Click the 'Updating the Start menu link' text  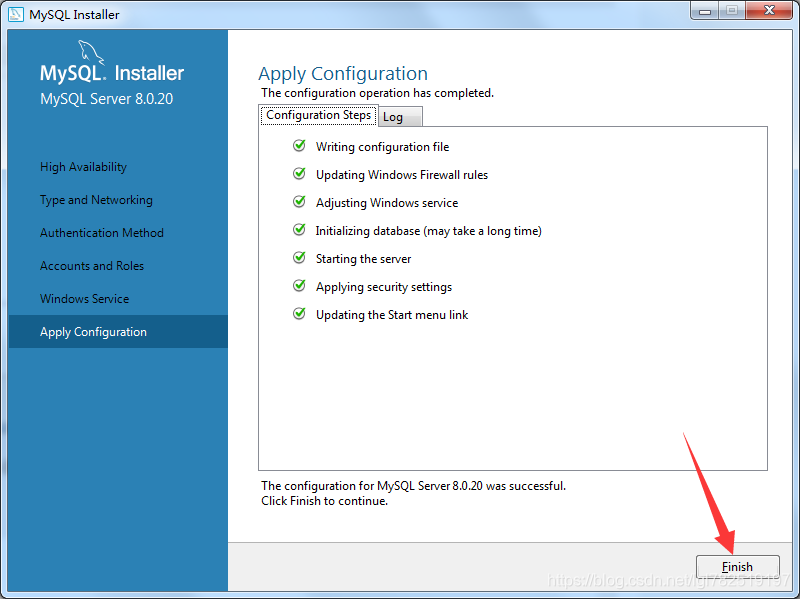(x=392, y=315)
